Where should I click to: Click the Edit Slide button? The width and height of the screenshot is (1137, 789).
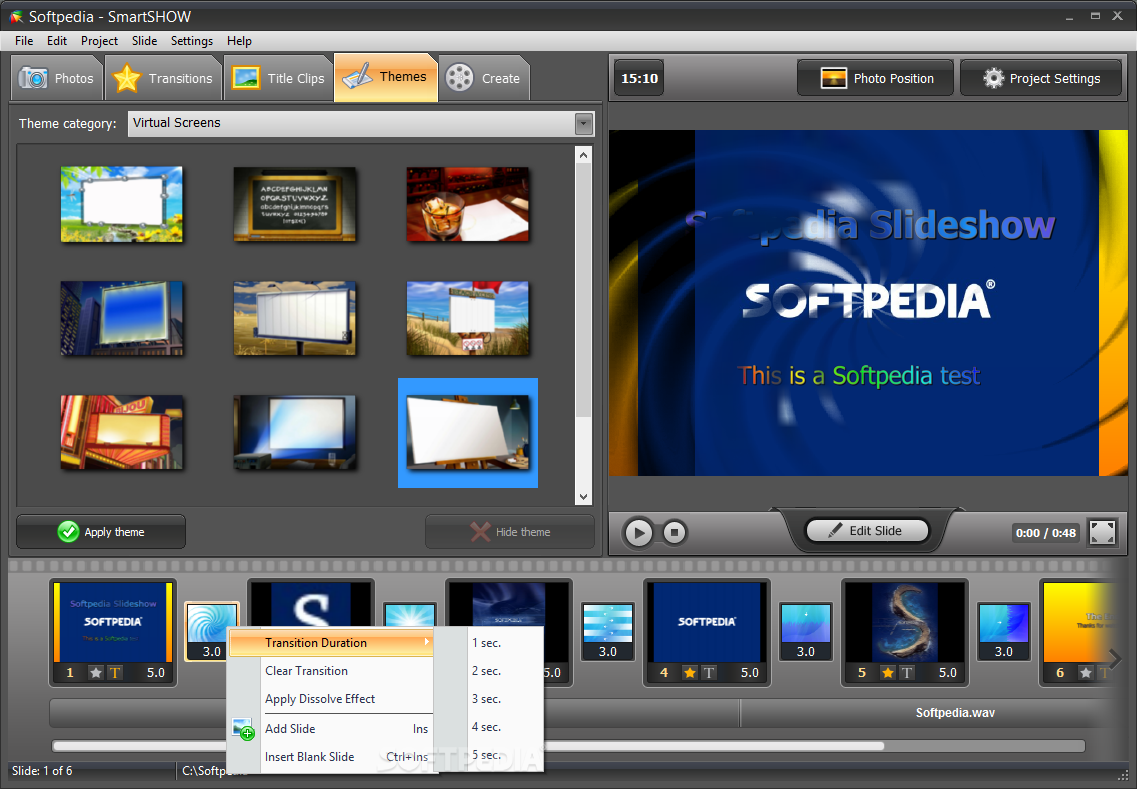click(x=867, y=531)
